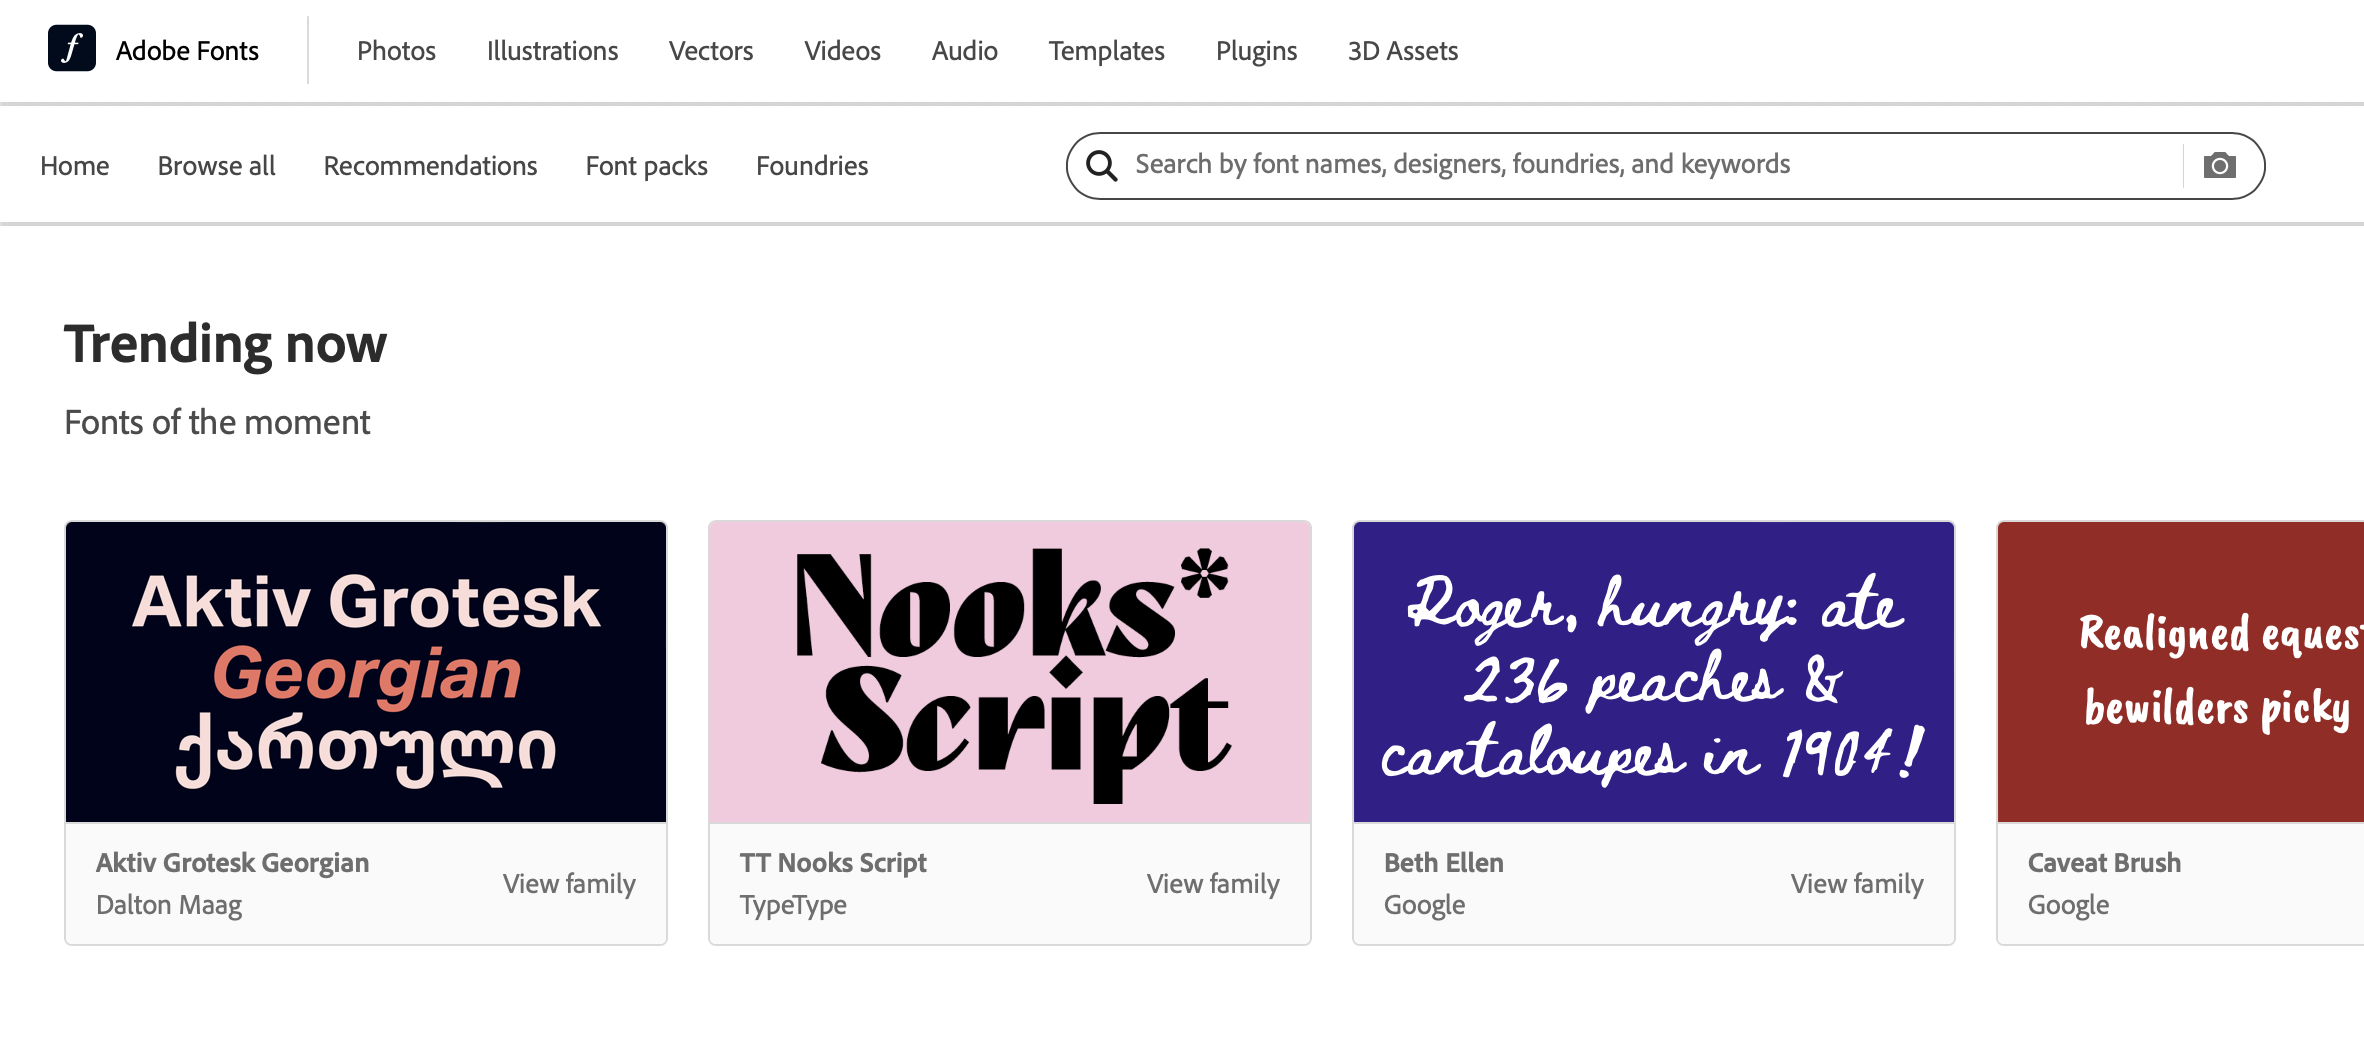Click the magnifying glass search icon
The image size is (2364, 1058).
pyautogui.click(x=1102, y=165)
